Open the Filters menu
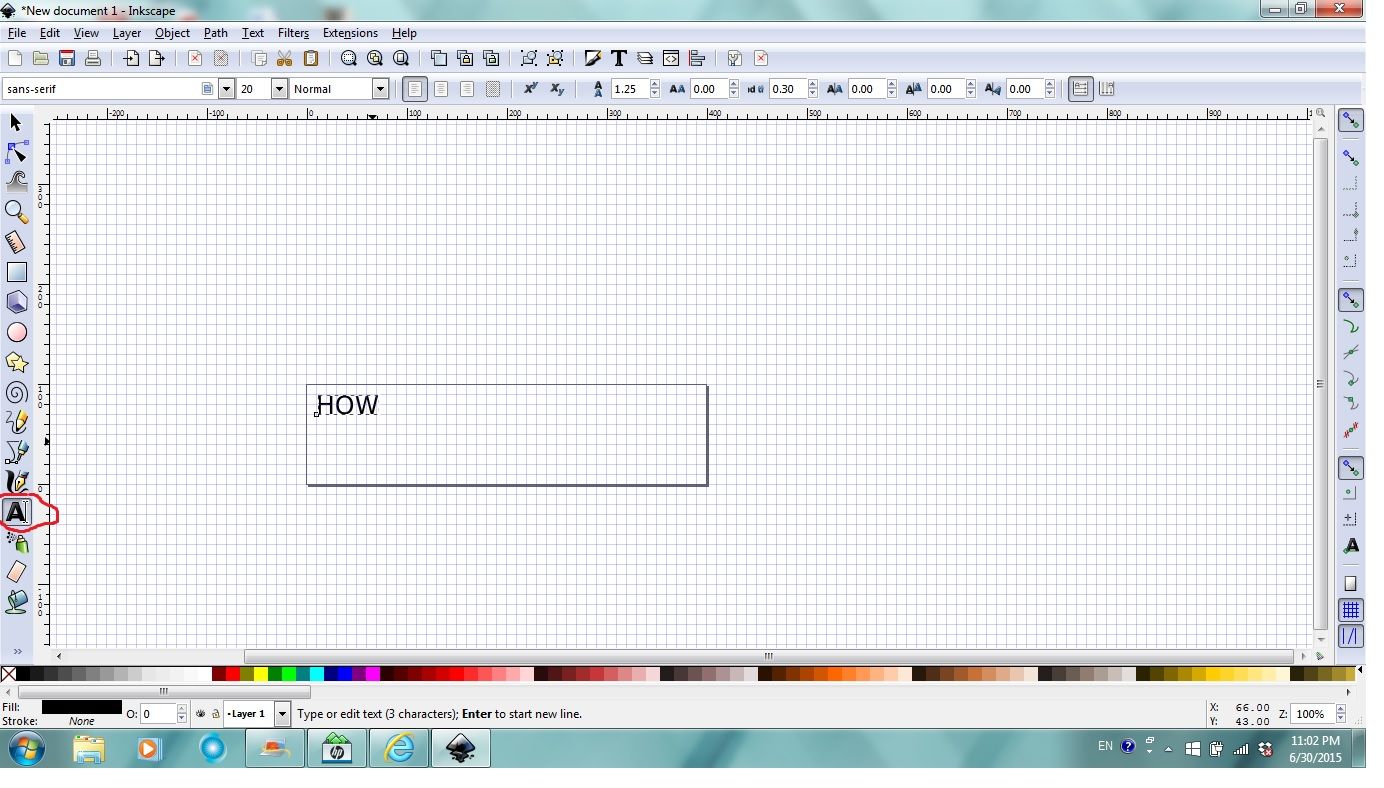The height and width of the screenshot is (788, 1384). point(292,32)
